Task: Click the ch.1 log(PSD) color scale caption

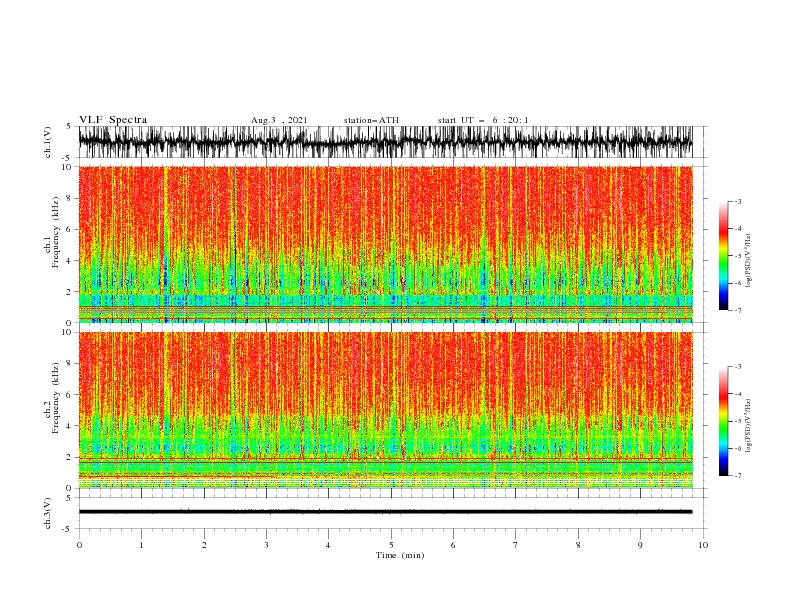Action: click(x=749, y=261)
